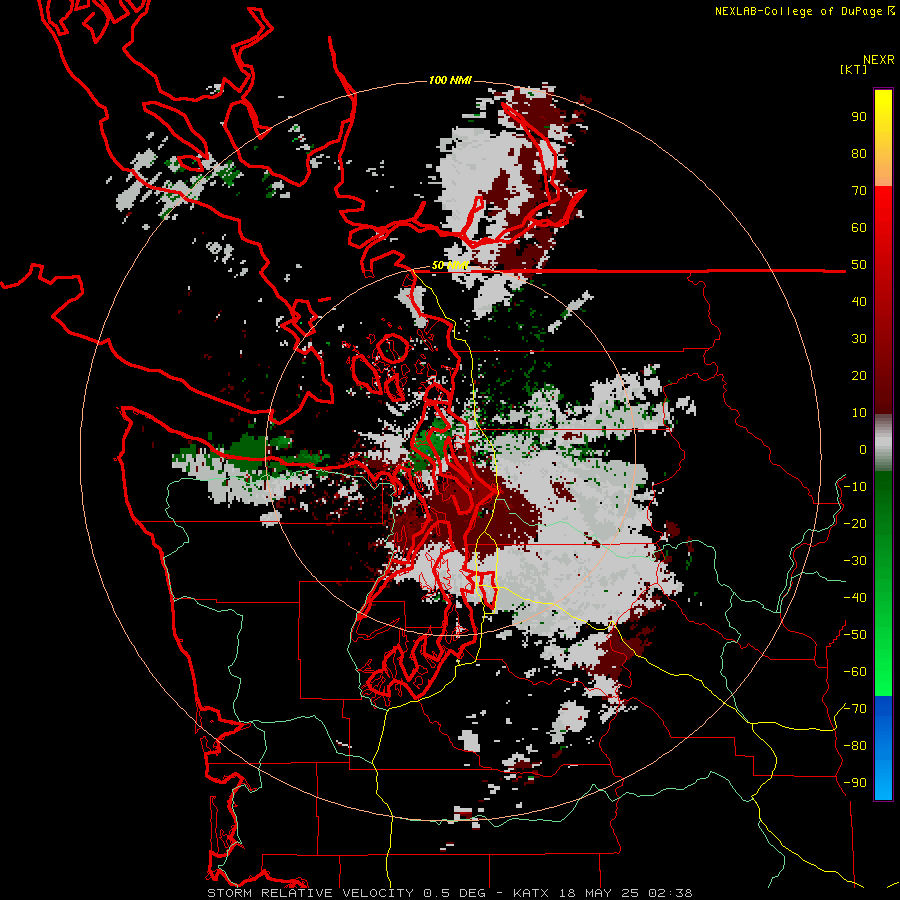
Task: Click the -50 value on velocity scale
Action: click(855, 635)
